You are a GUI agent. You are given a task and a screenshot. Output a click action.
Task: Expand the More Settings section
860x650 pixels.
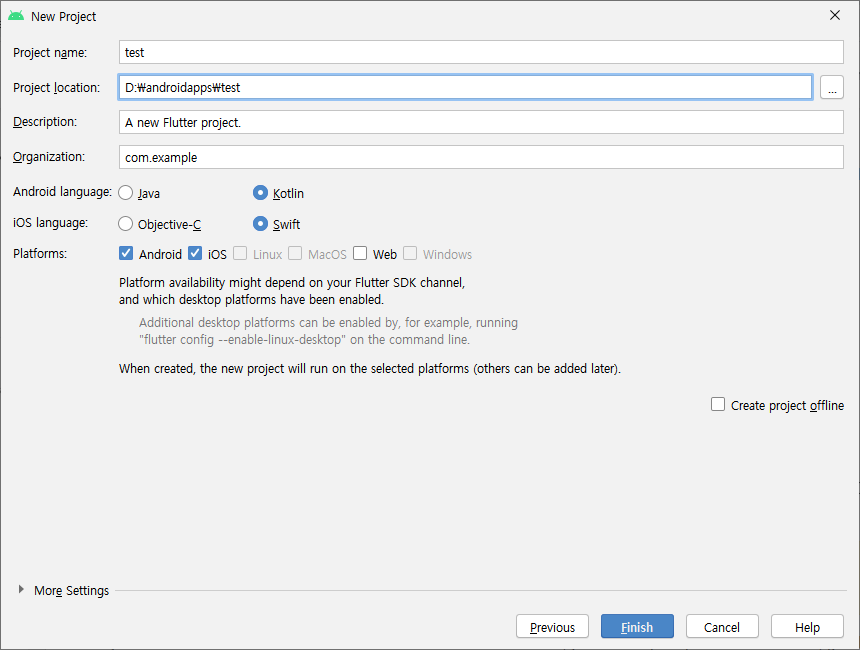click(21, 590)
